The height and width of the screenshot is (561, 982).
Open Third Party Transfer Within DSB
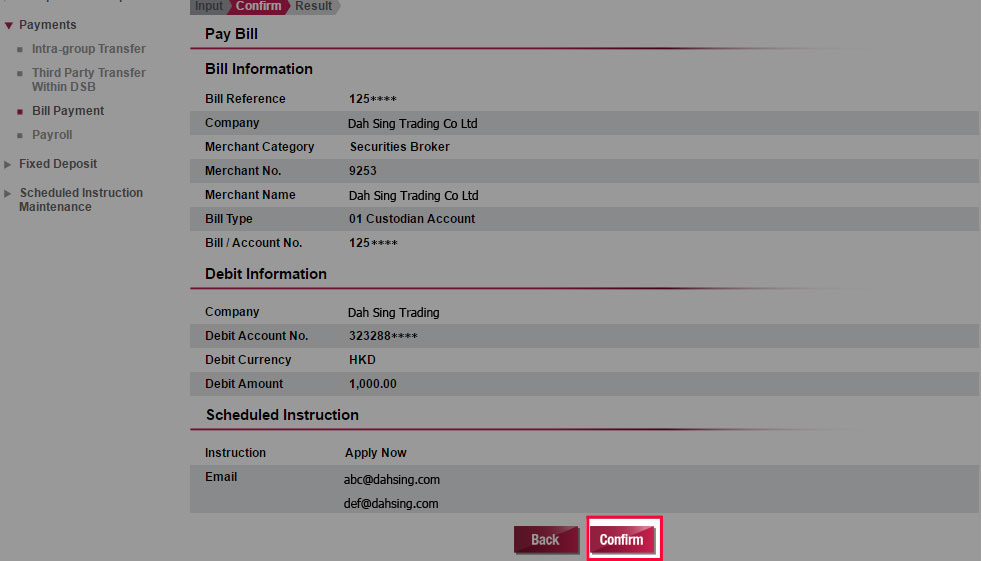click(89, 80)
